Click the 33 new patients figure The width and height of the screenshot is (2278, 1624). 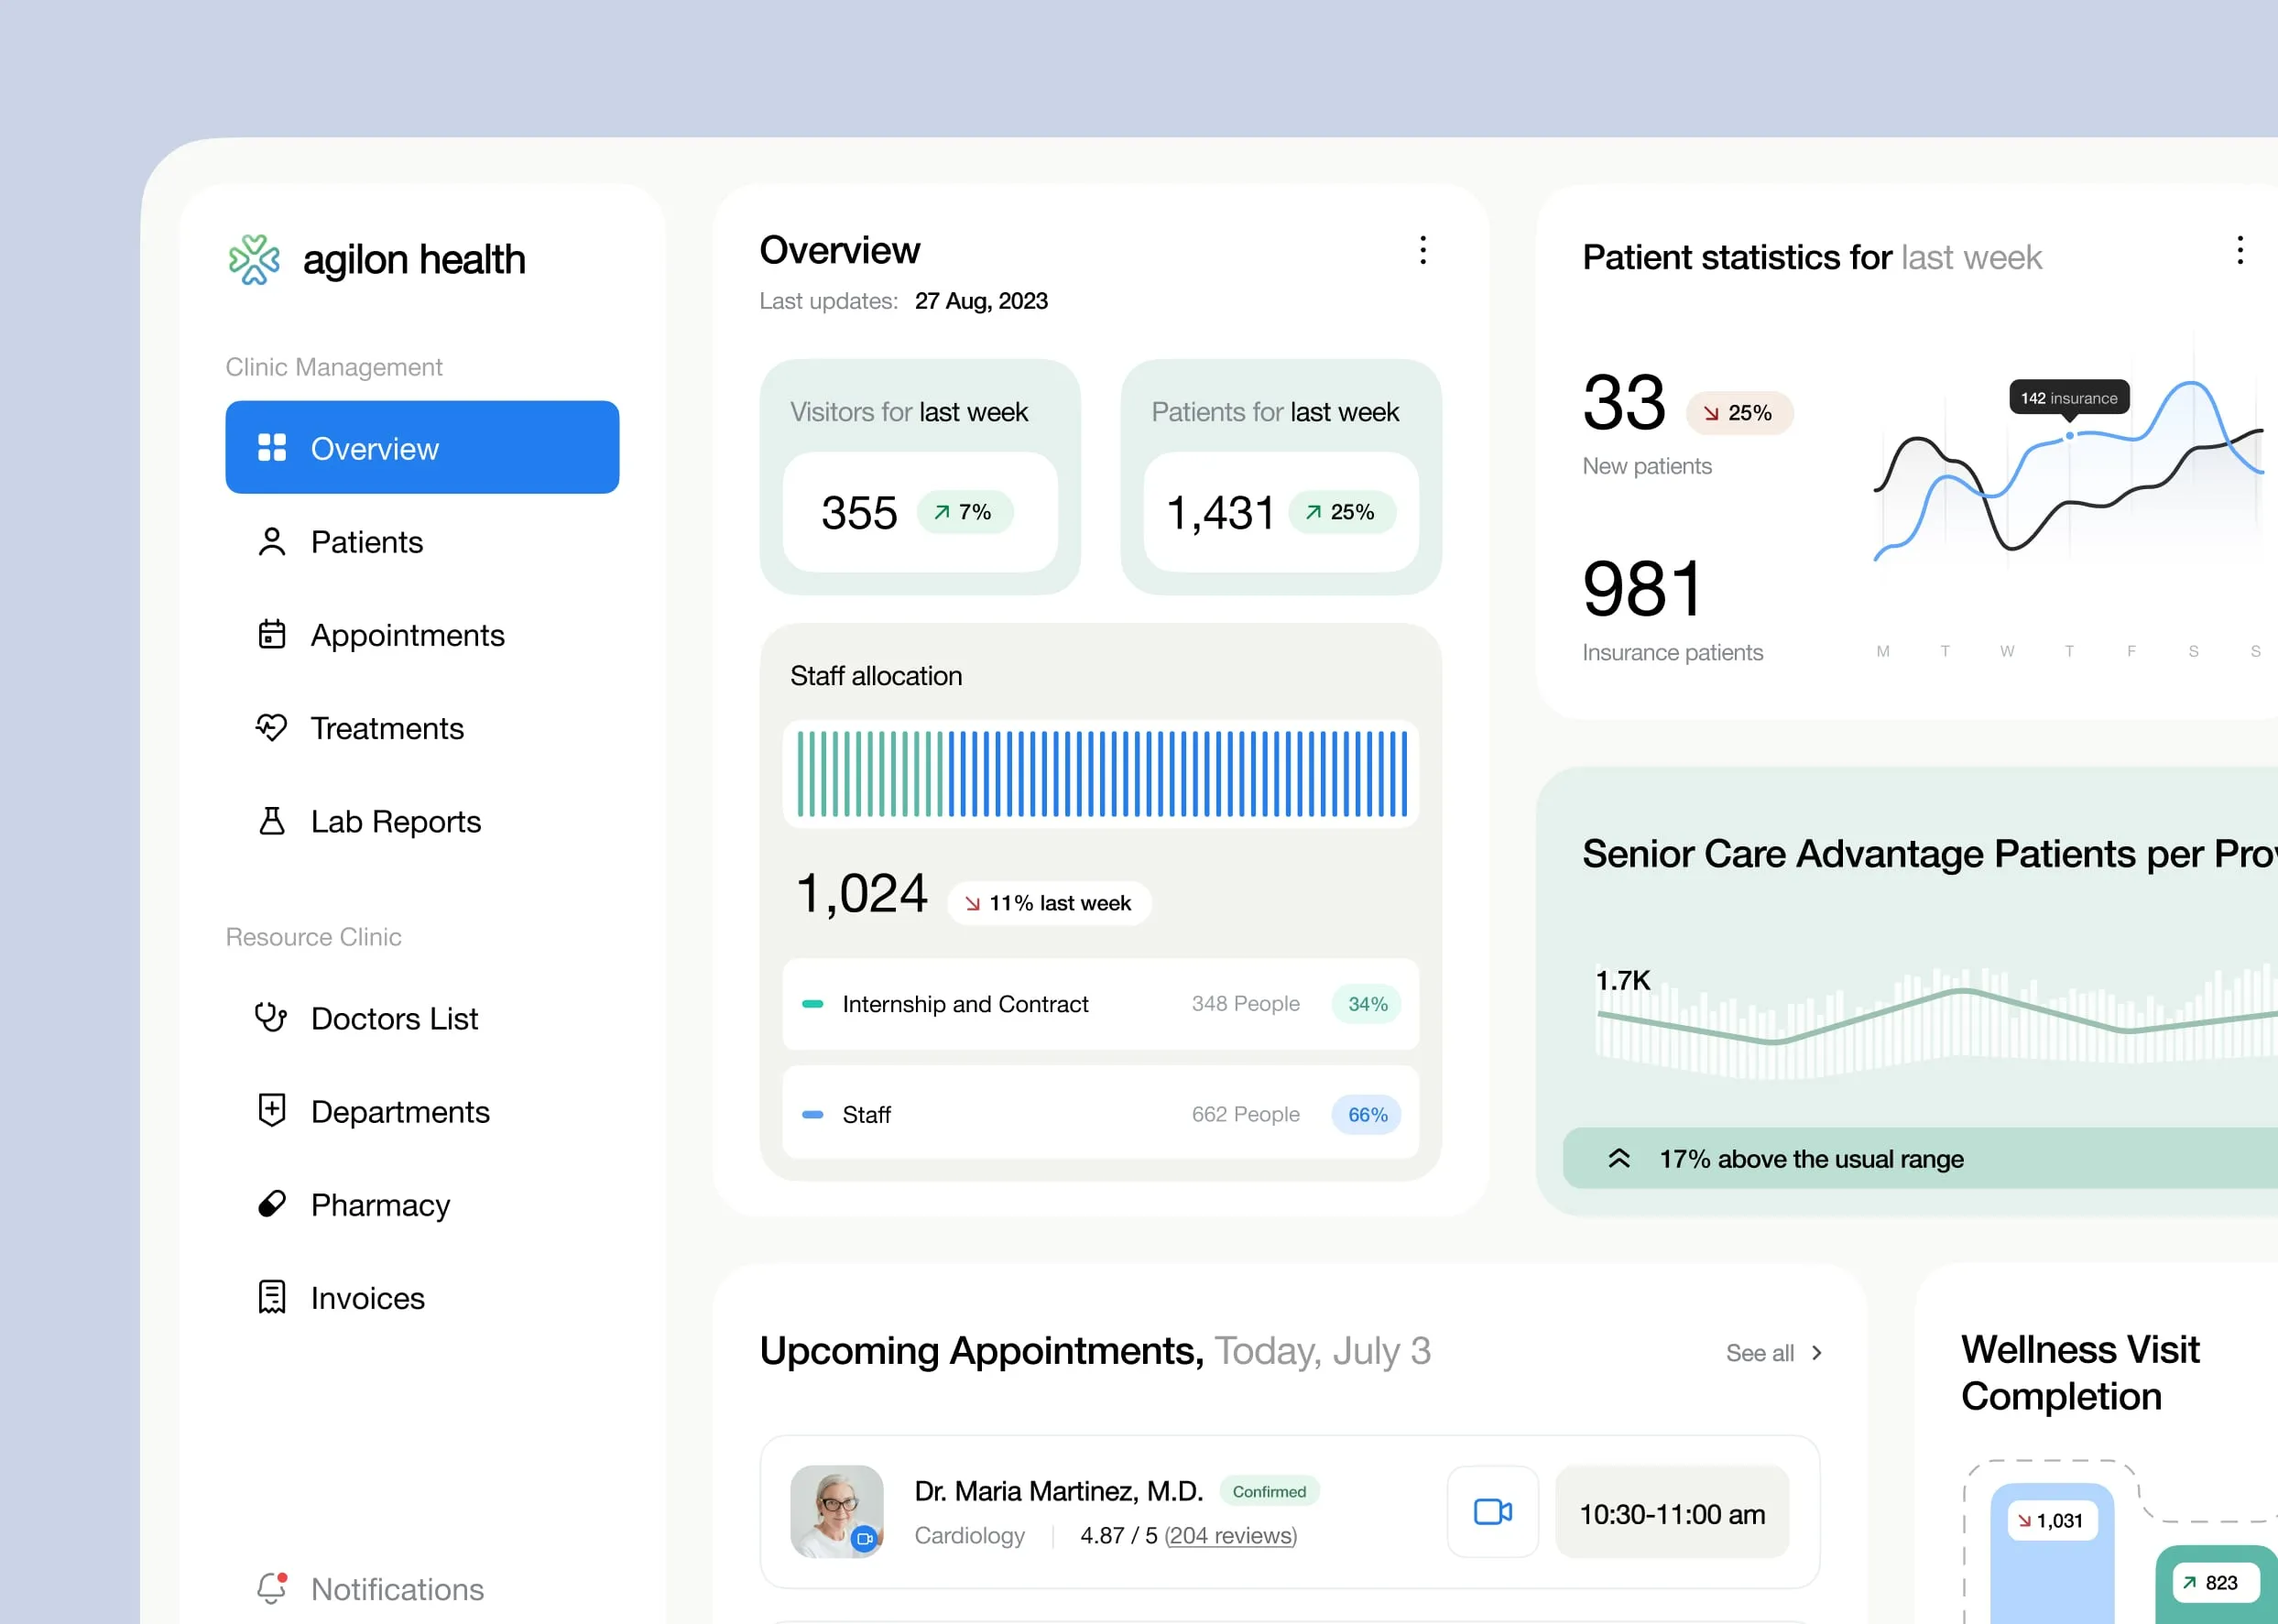(x=1624, y=403)
